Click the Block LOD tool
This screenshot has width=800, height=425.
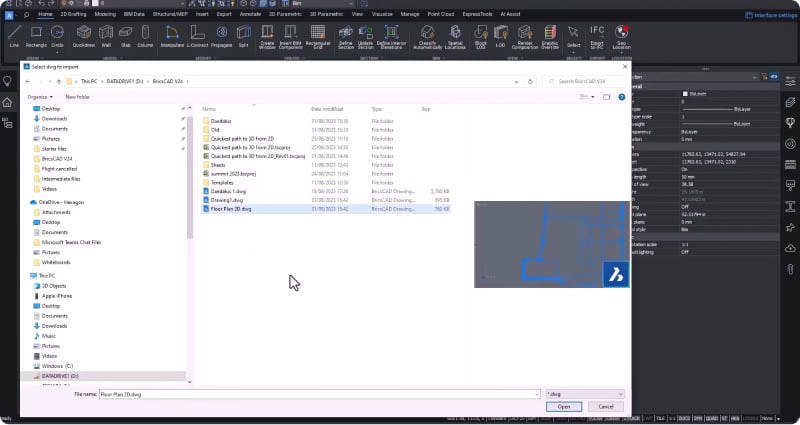pos(481,37)
